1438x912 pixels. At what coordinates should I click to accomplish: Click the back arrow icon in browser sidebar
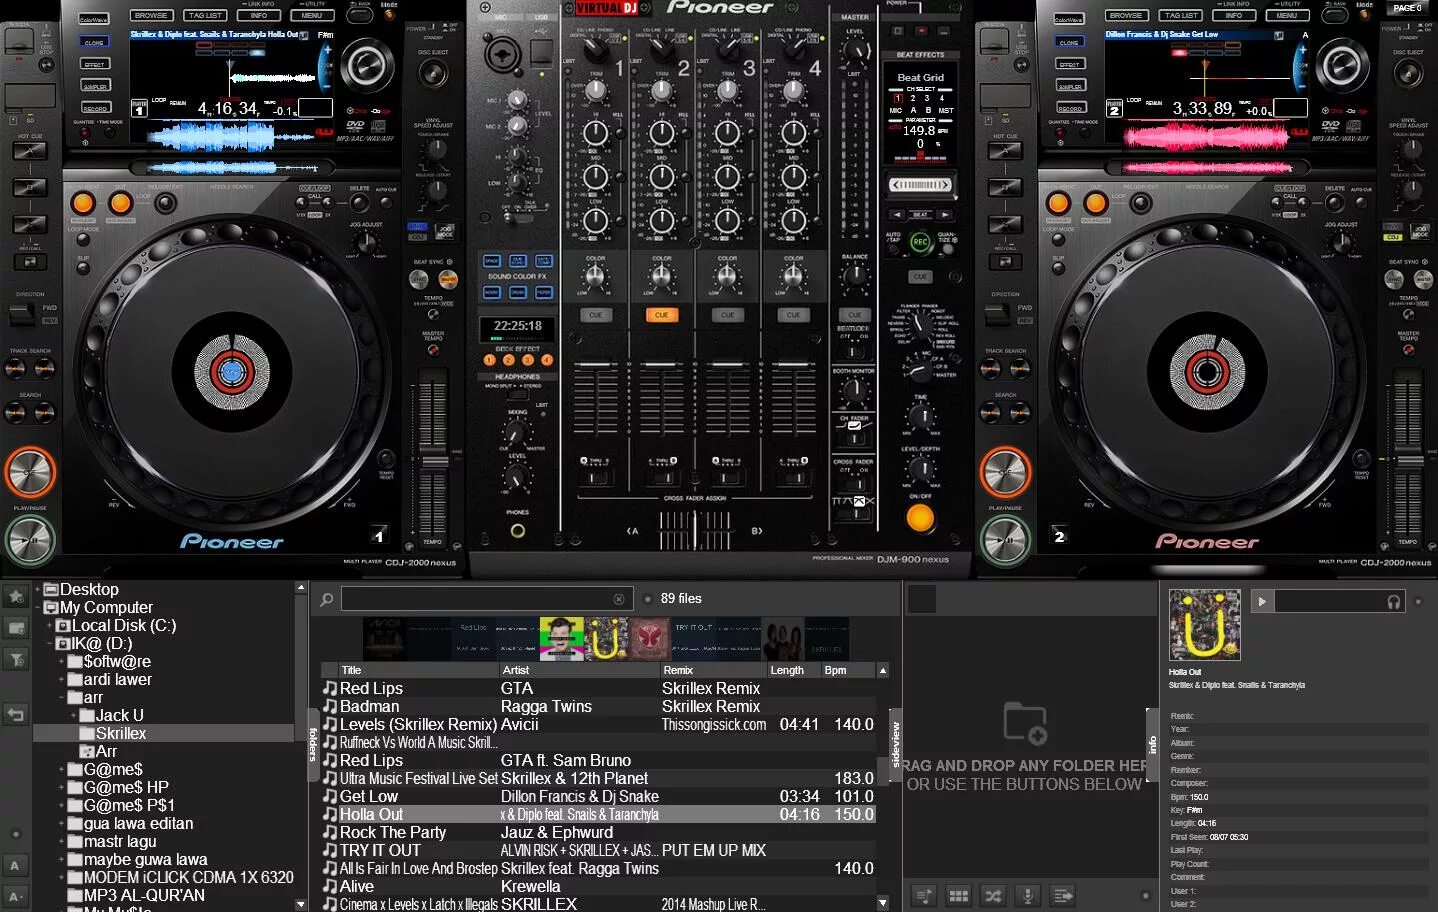pos(16,714)
